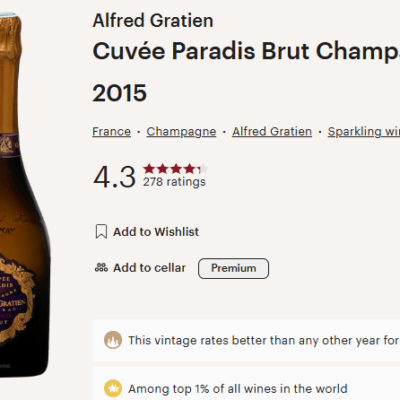Click the Add to cellar label
Screen dimensions: 400x400
point(149,268)
